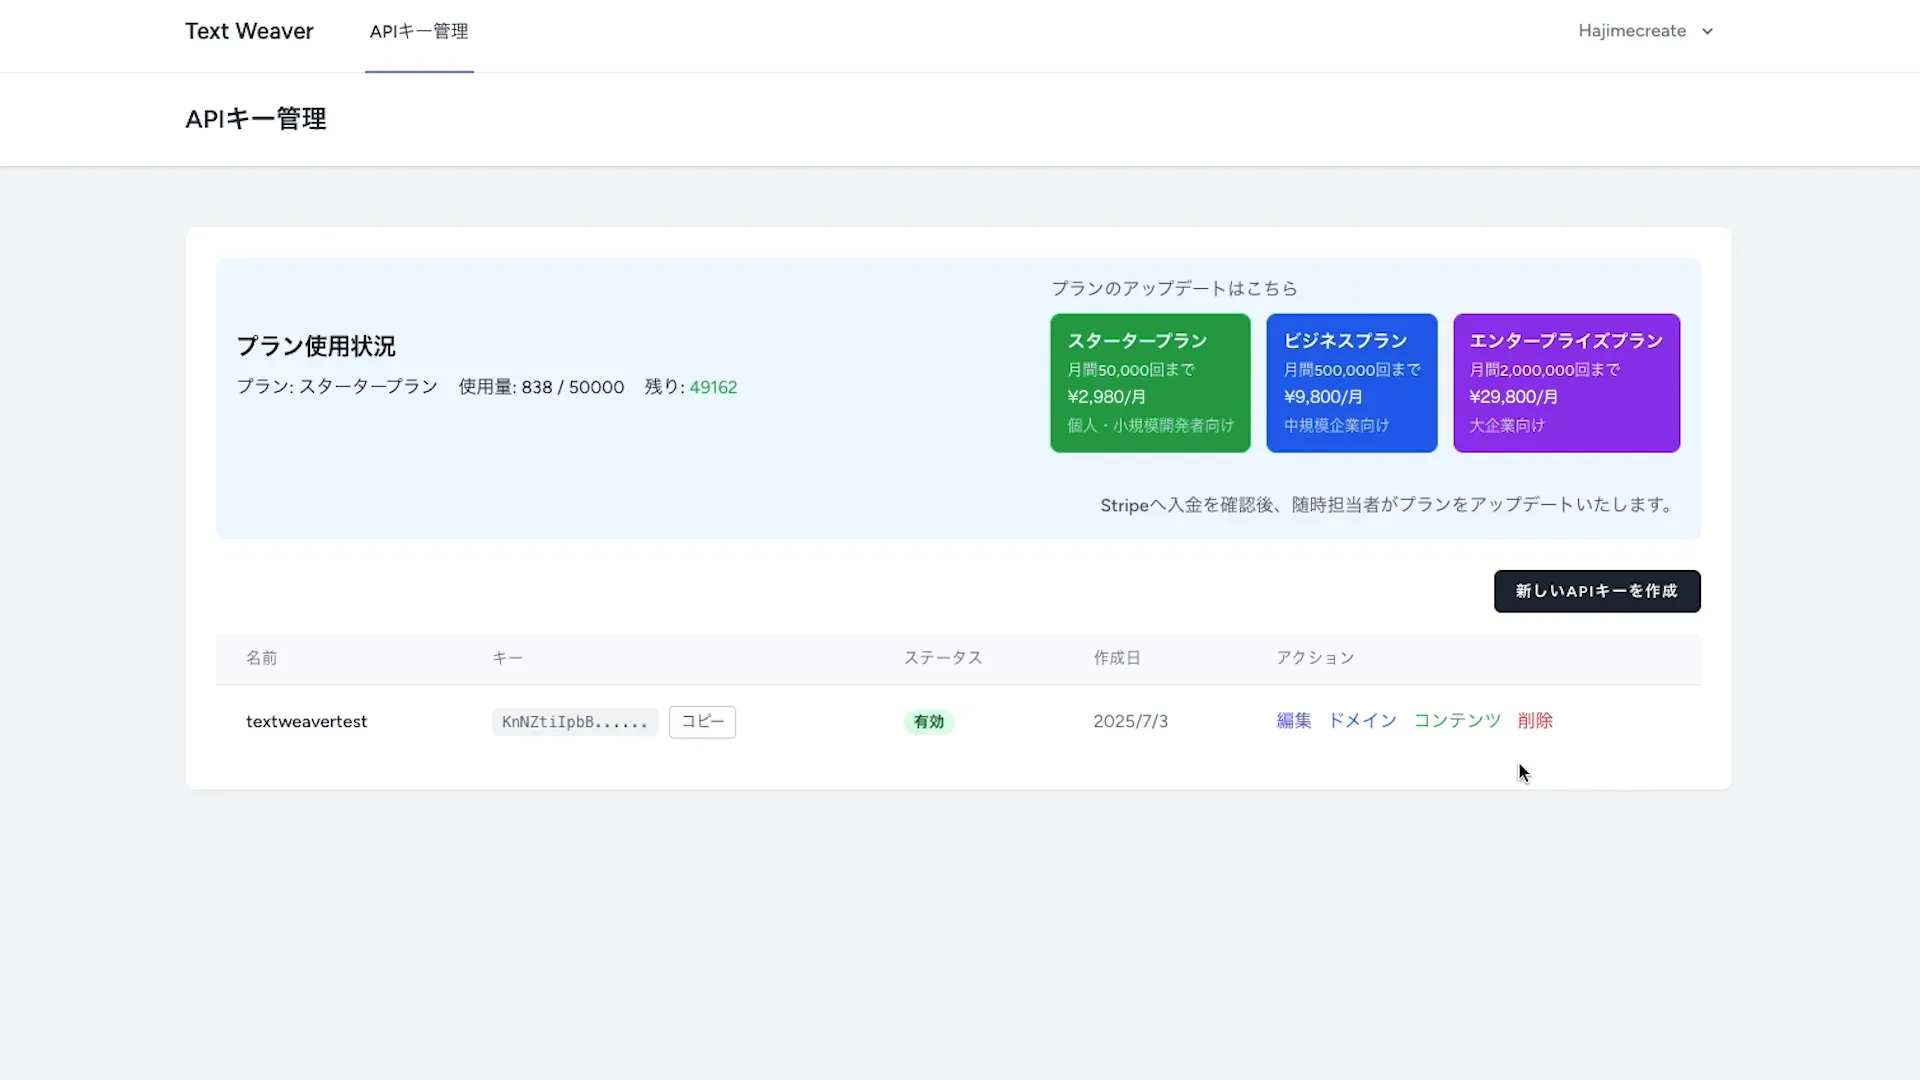The image size is (1920, 1080).
Task: Delete textweavertest key via 削除
Action: tap(1535, 721)
